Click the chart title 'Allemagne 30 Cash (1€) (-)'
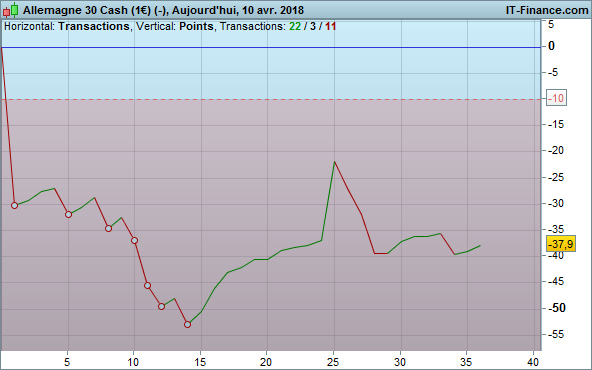The width and height of the screenshot is (592, 370). pyautogui.click(x=94, y=10)
